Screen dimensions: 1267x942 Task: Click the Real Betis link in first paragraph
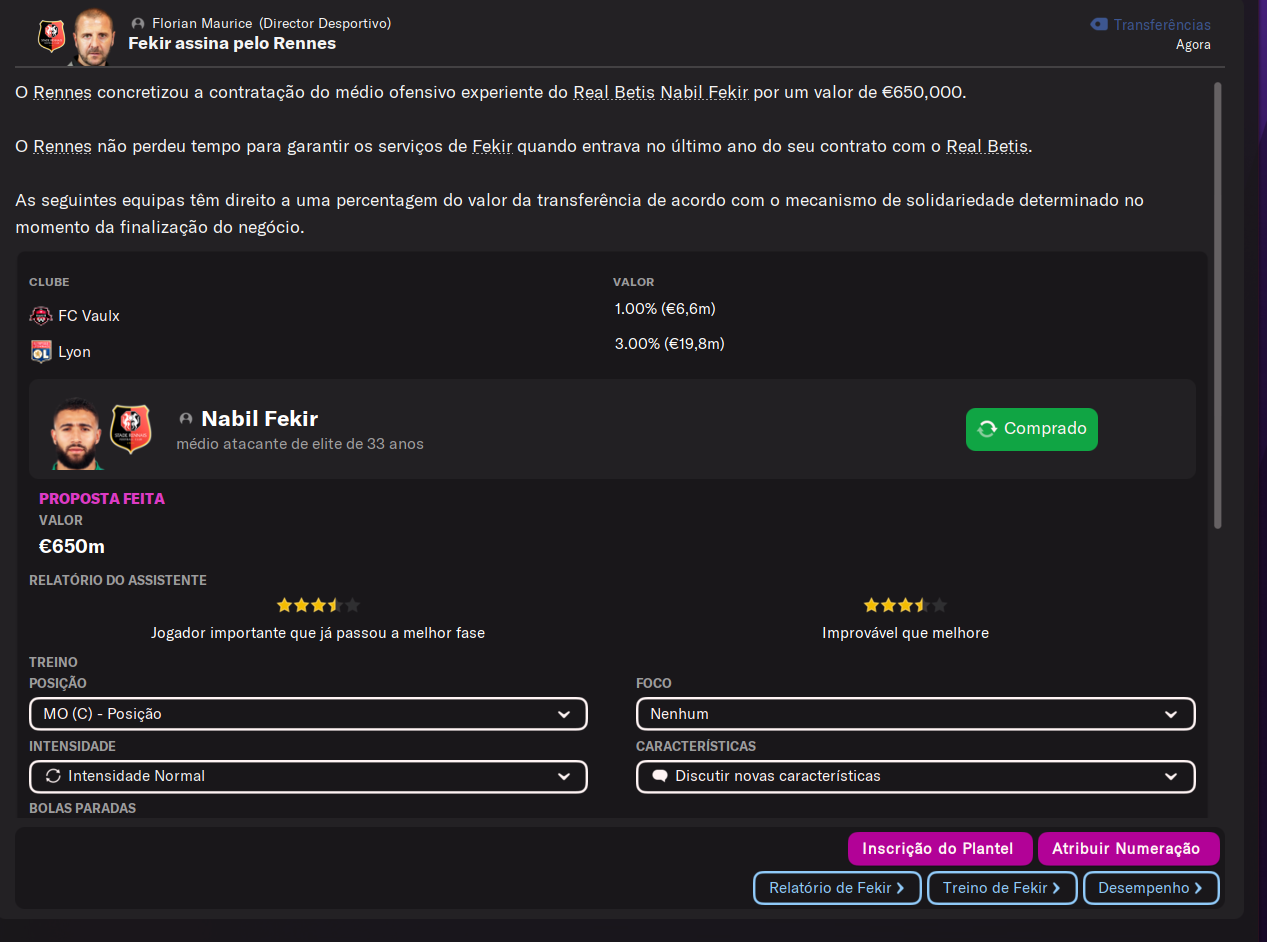(x=614, y=93)
